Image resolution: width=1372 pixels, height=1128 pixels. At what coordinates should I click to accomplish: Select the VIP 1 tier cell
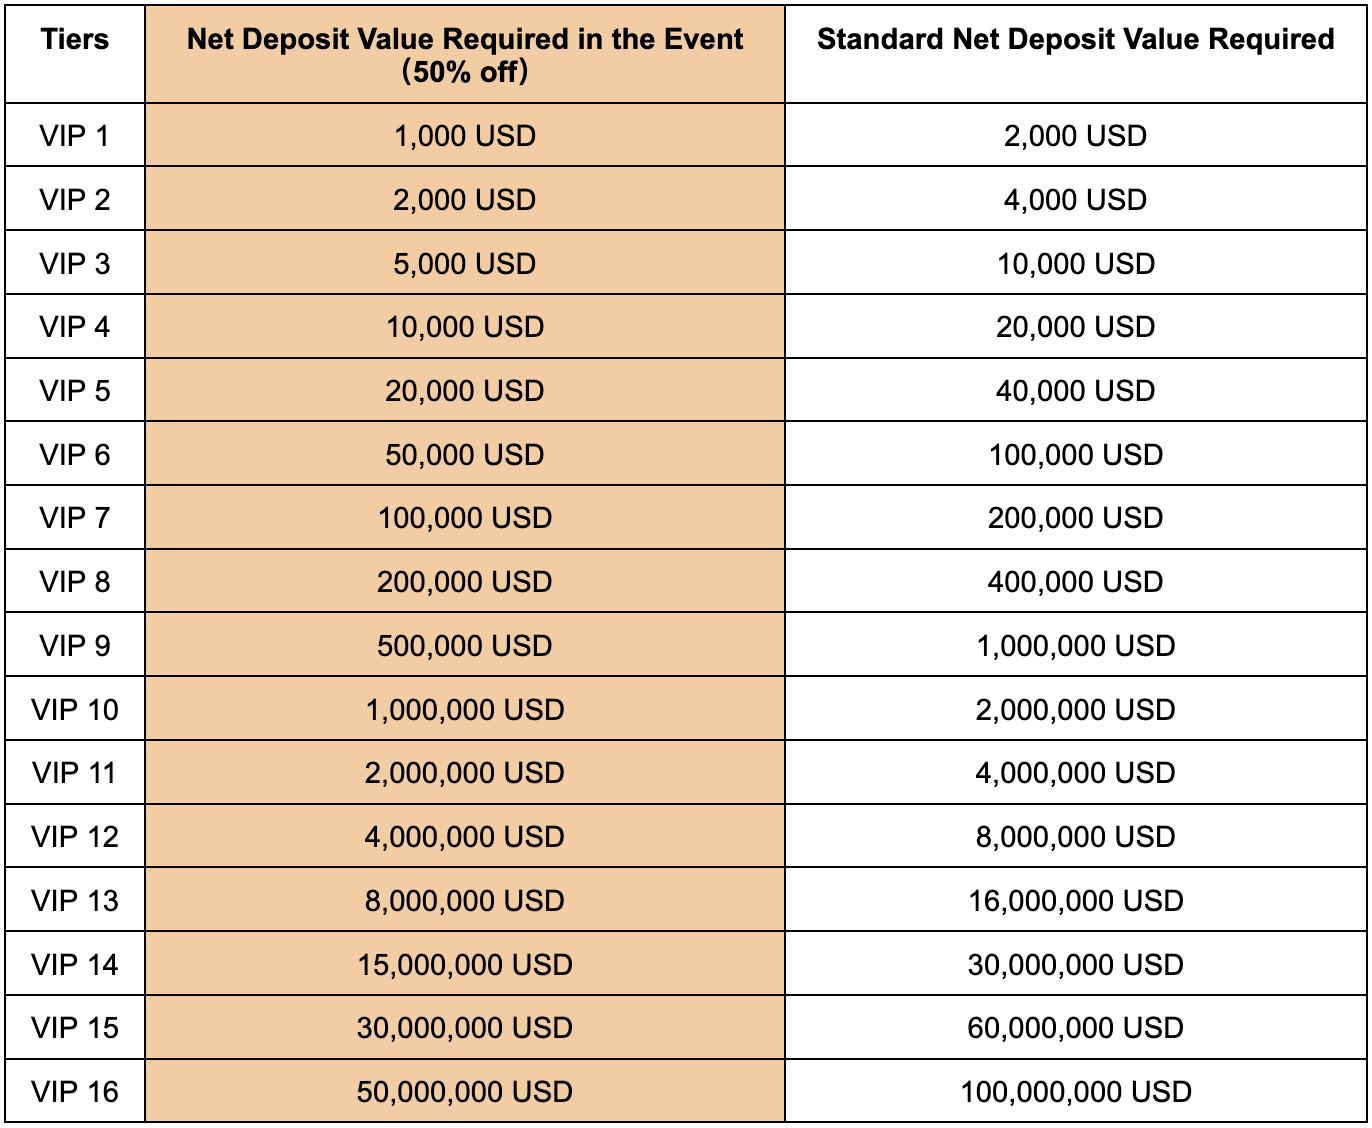click(75, 136)
